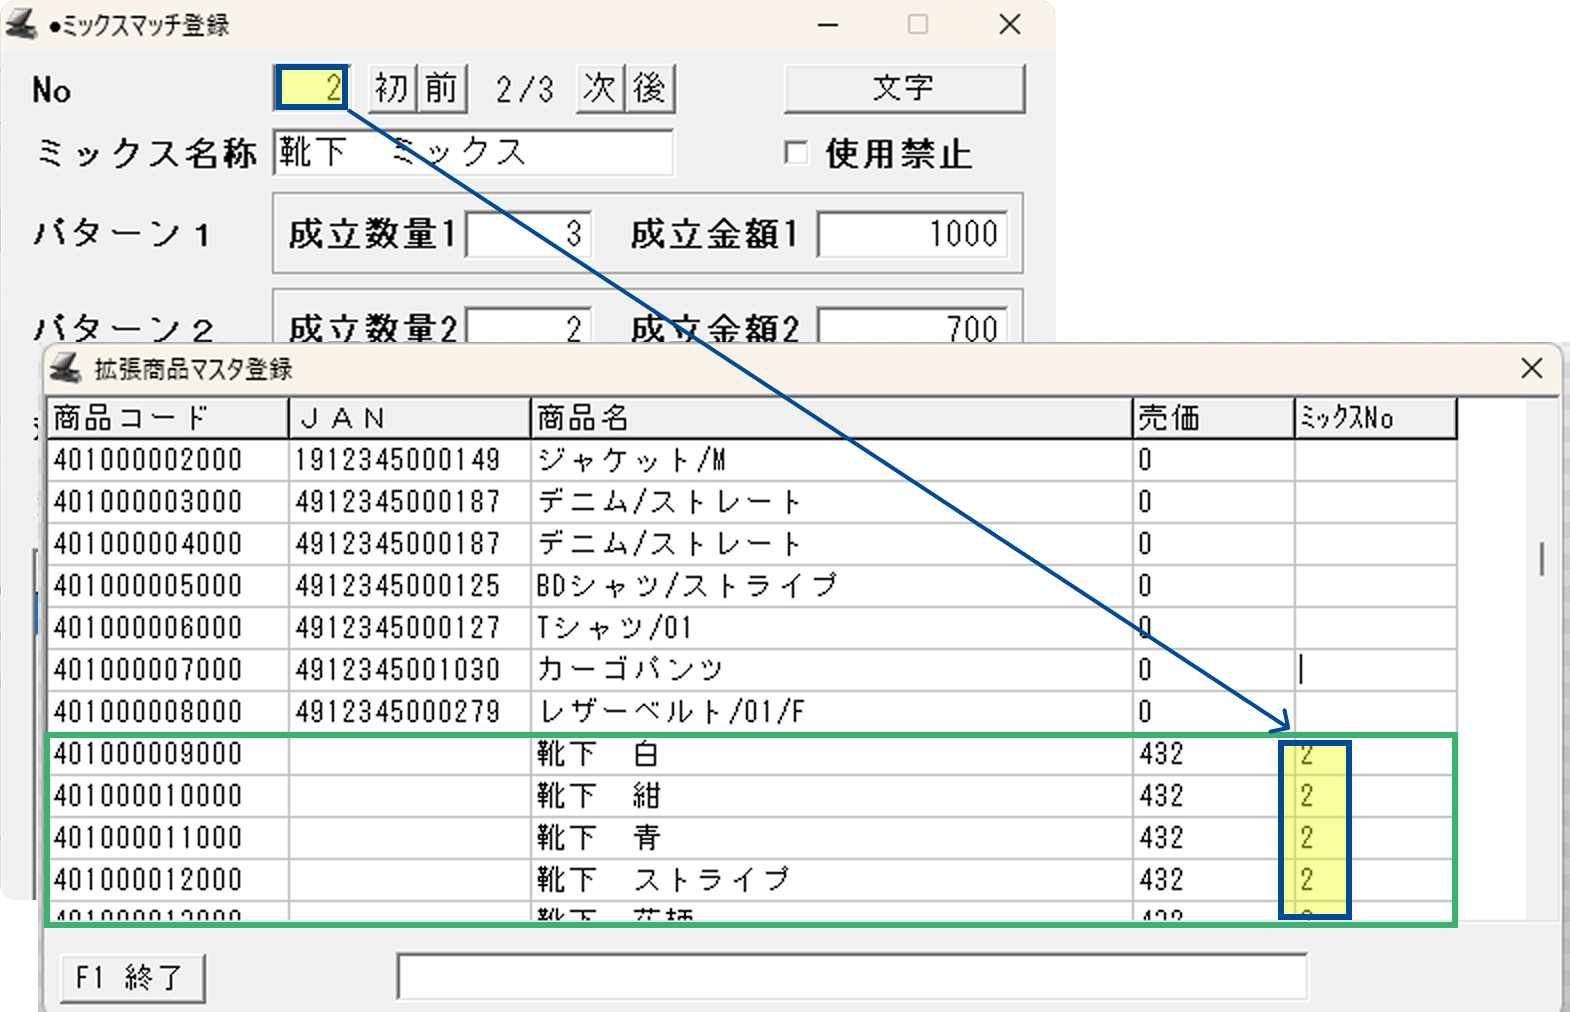Click the 拡張商品マスタ登録 title bar icon
1570x1012 pixels.
(66, 369)
